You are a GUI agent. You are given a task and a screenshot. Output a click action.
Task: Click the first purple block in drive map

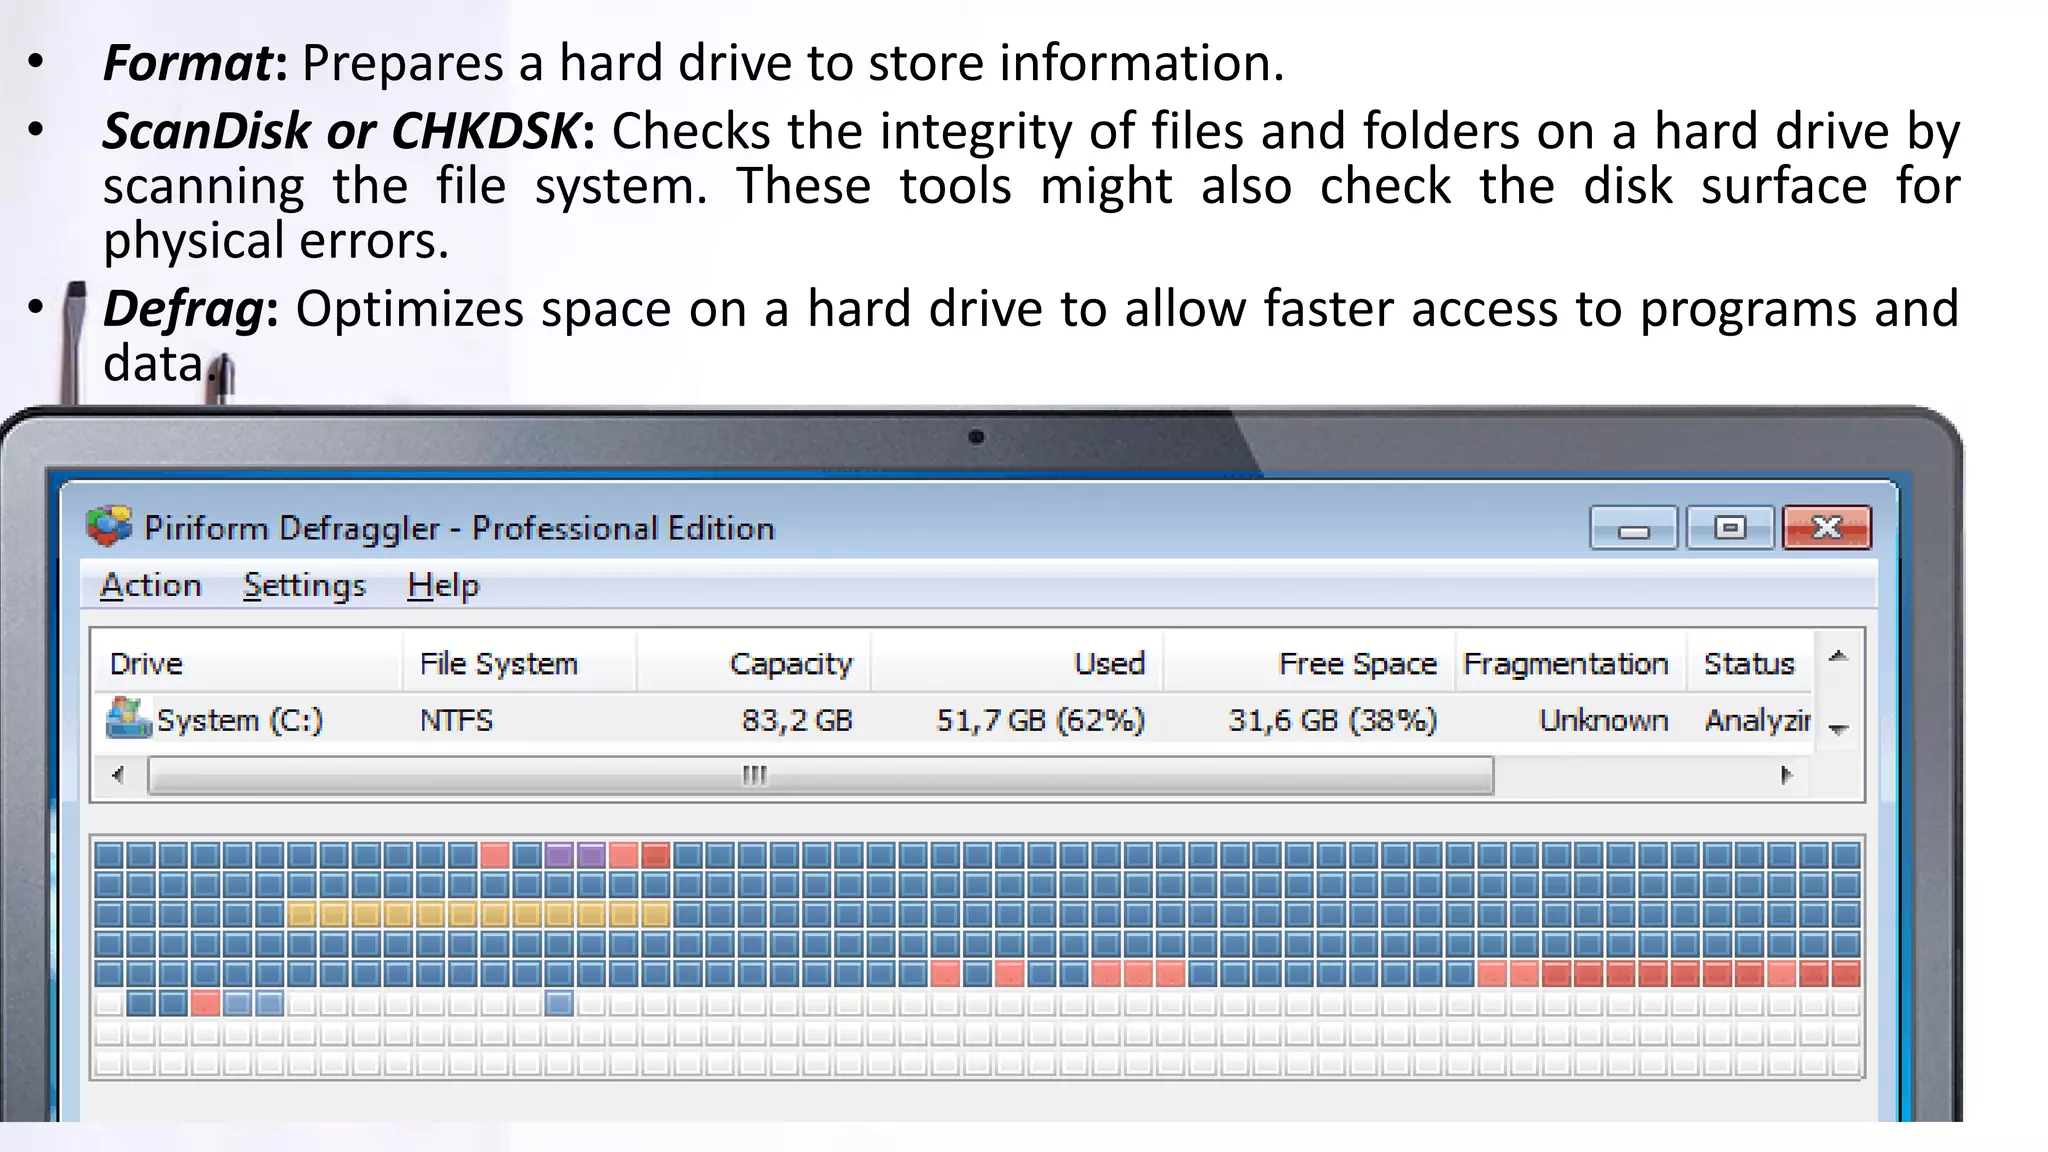coord(559,855)
